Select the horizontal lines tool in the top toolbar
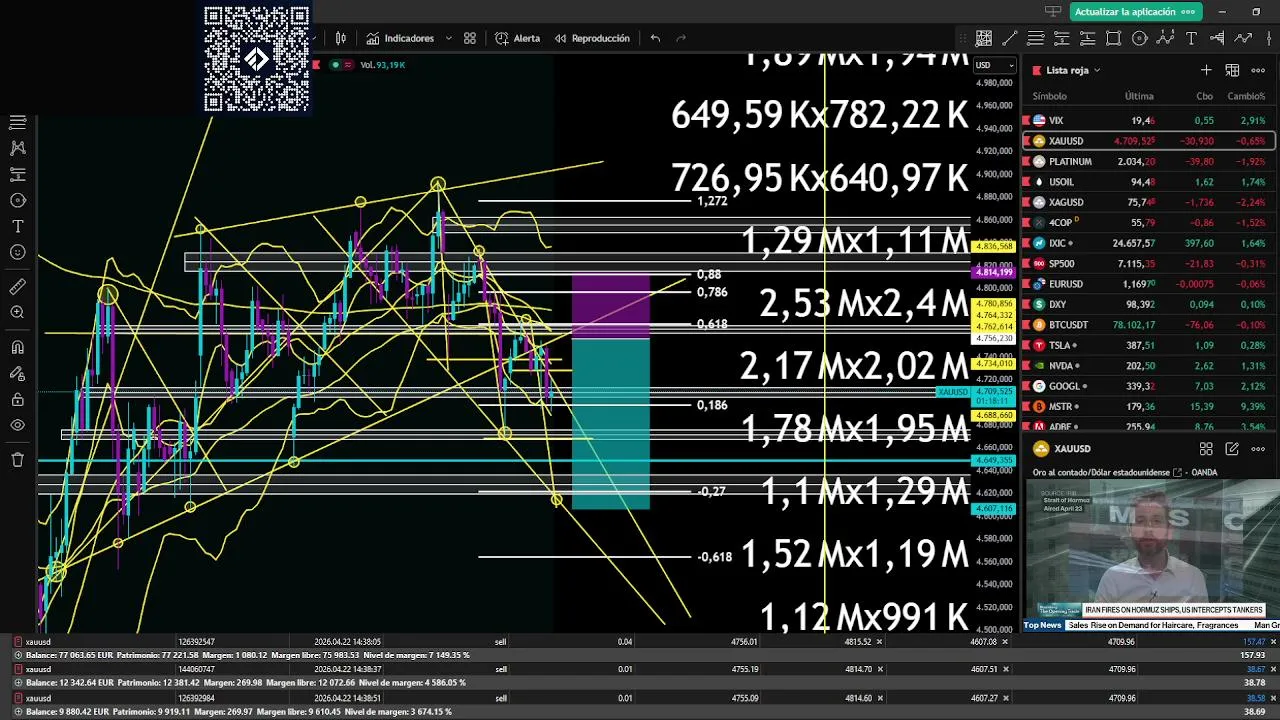1280x720 pixels. pos(1036,38)
